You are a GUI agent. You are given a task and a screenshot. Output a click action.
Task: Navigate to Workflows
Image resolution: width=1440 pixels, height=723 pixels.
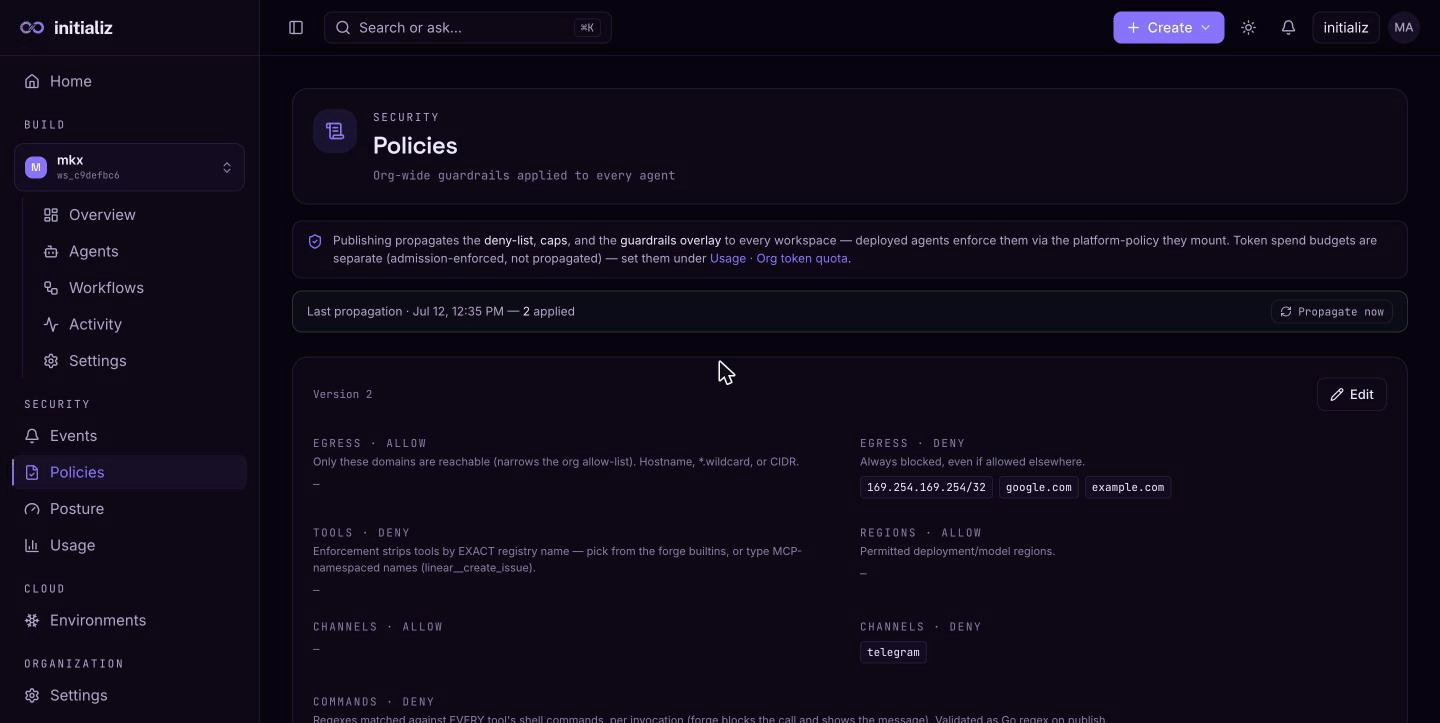coord(140,288)
